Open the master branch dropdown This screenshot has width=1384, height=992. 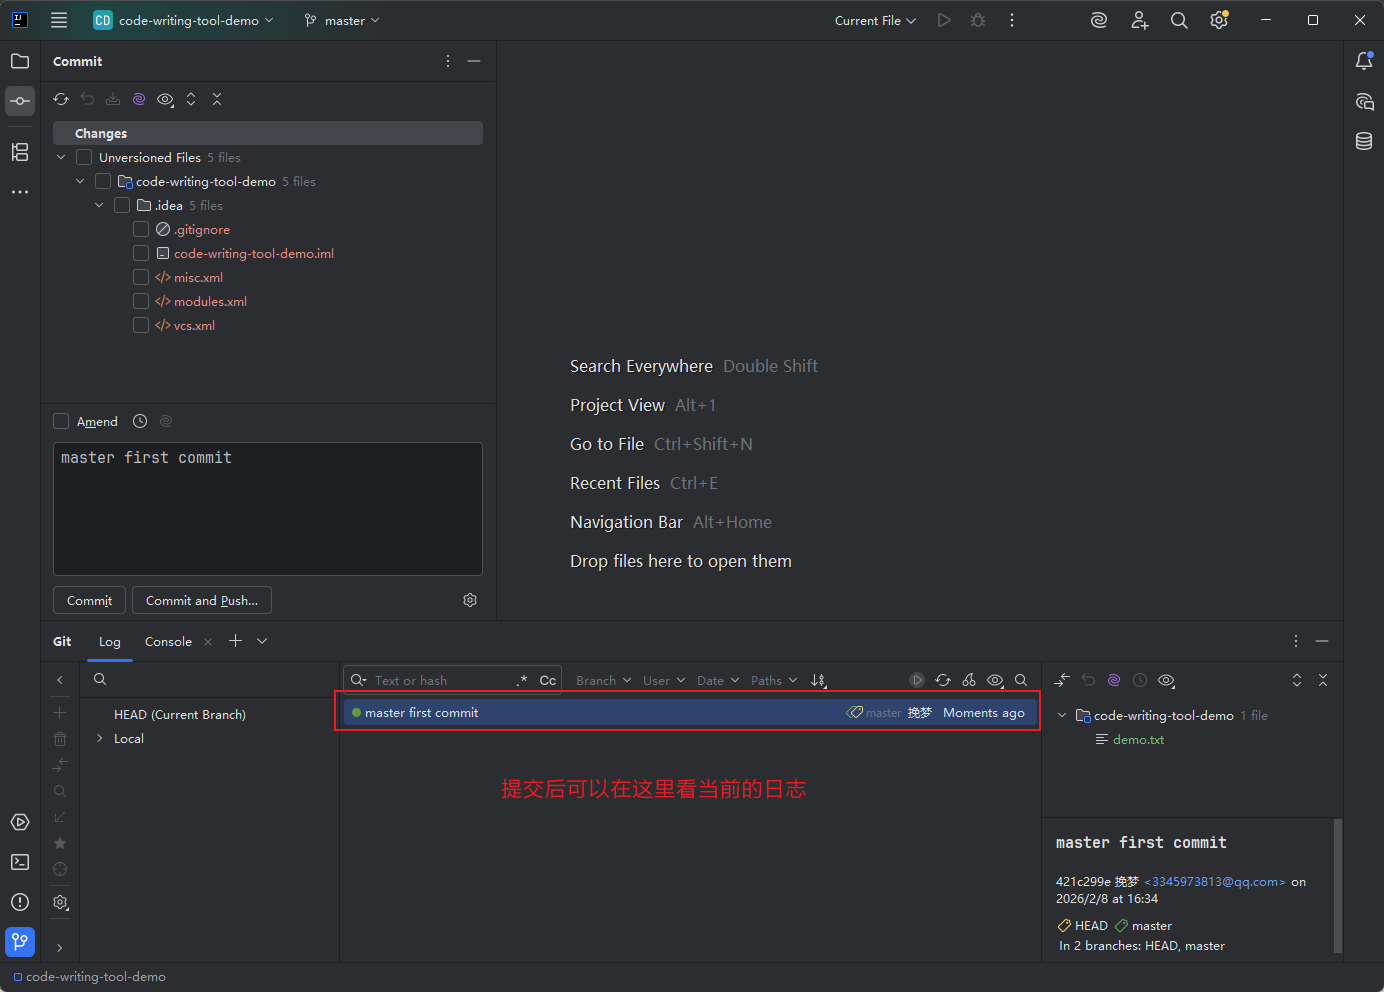342,20
